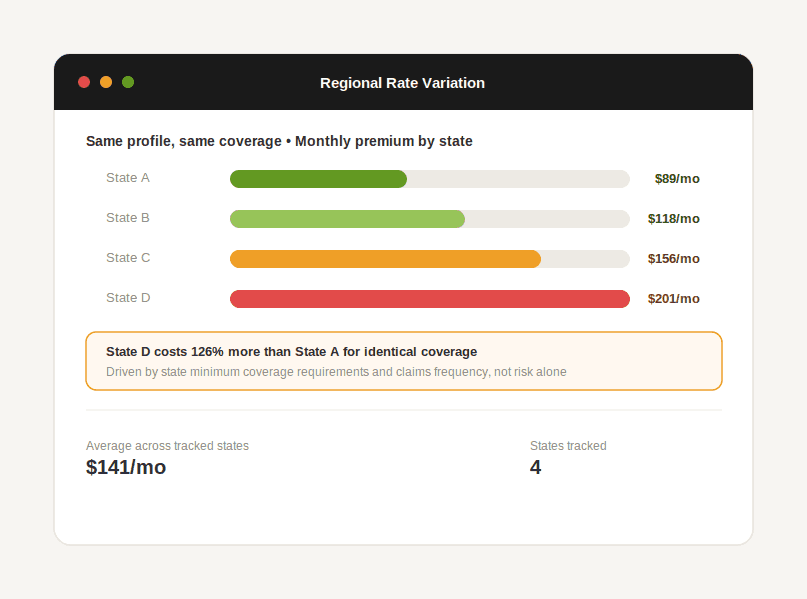
Task: Click the 'States tracked' label
Action: click(x=568, y=446)
